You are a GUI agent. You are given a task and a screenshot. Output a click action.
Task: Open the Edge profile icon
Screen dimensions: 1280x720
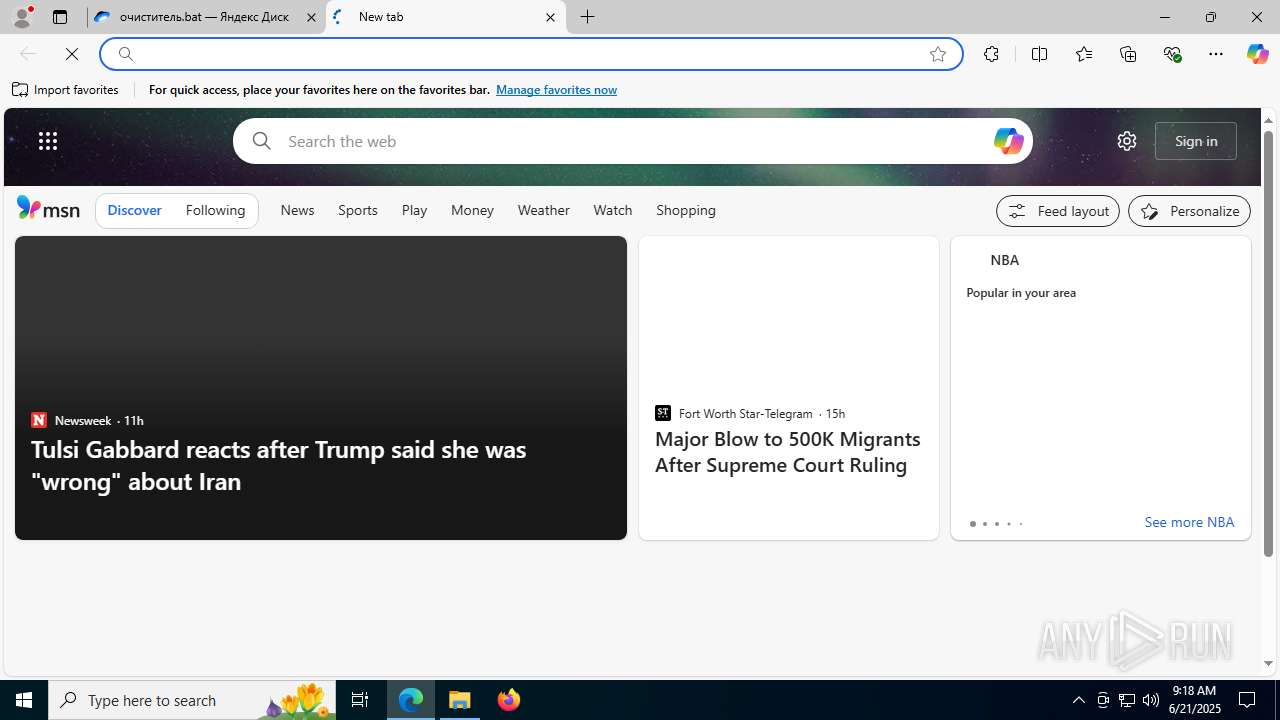click(x=21, y=17)
